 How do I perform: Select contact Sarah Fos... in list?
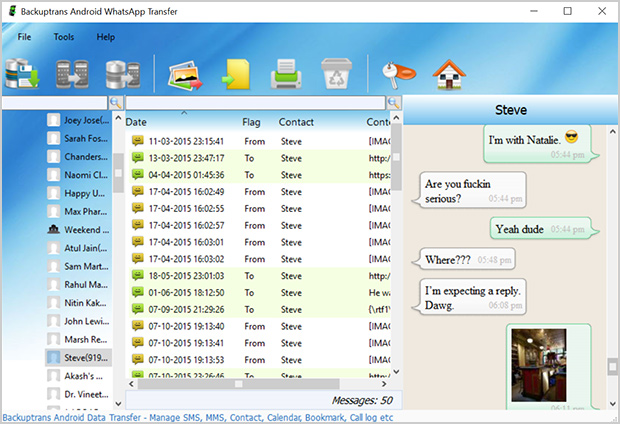[x=78, y=138]
